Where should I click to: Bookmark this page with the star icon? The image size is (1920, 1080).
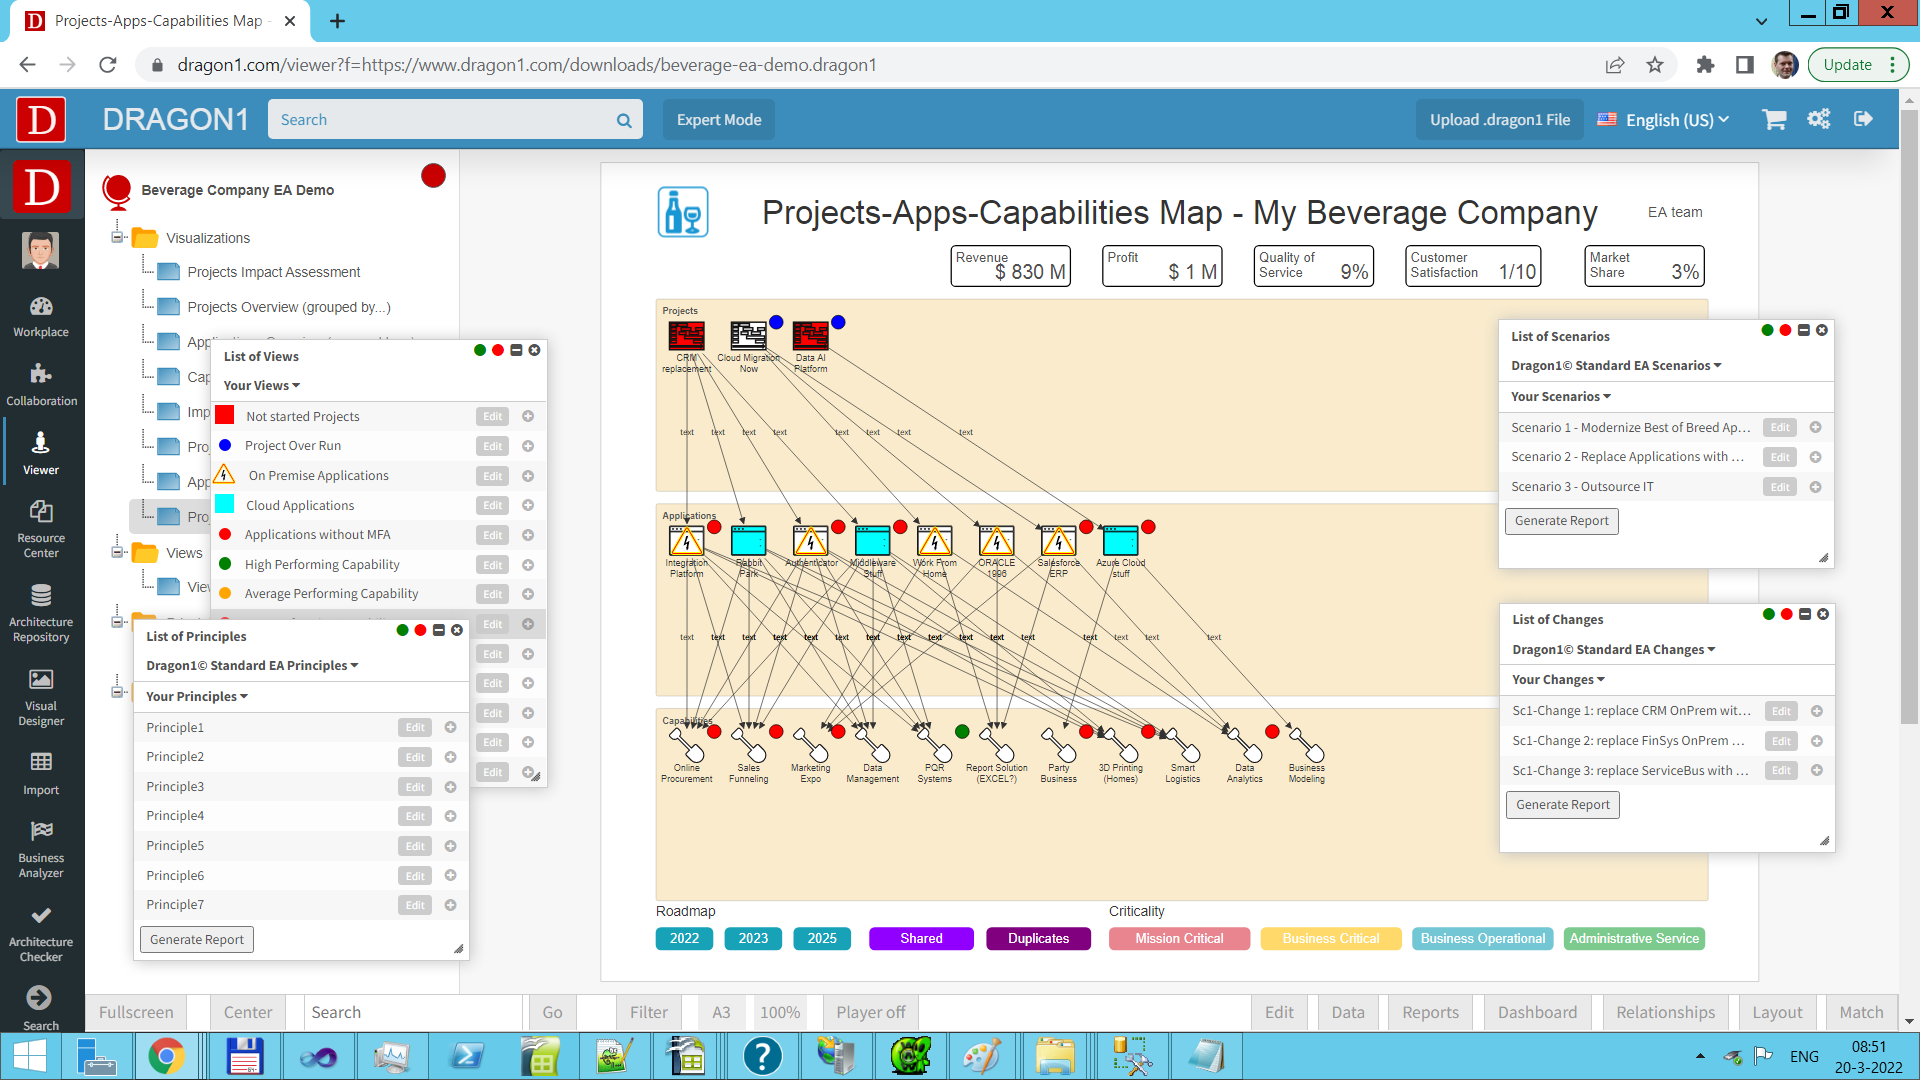click(1655, 65)
